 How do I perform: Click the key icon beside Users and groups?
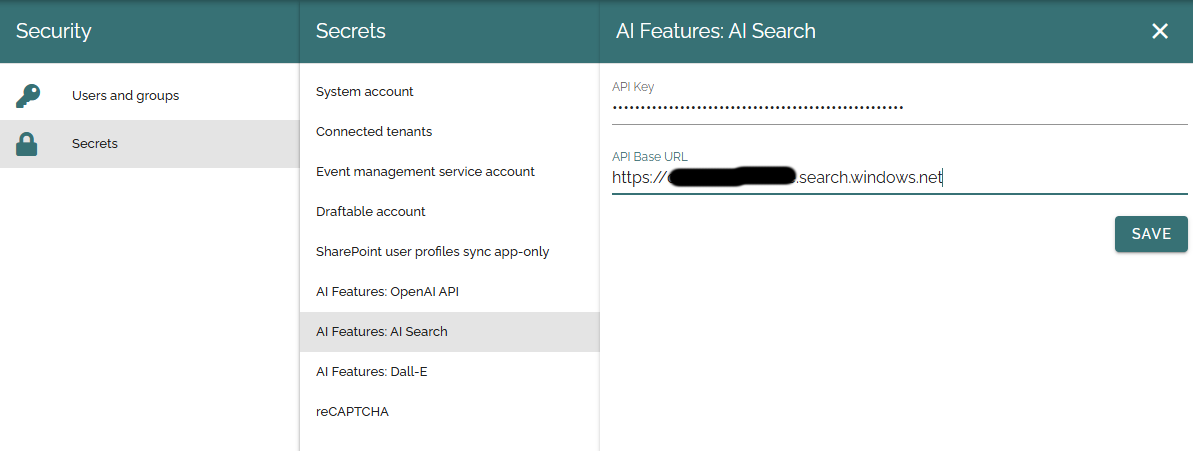tap(27, 96)
